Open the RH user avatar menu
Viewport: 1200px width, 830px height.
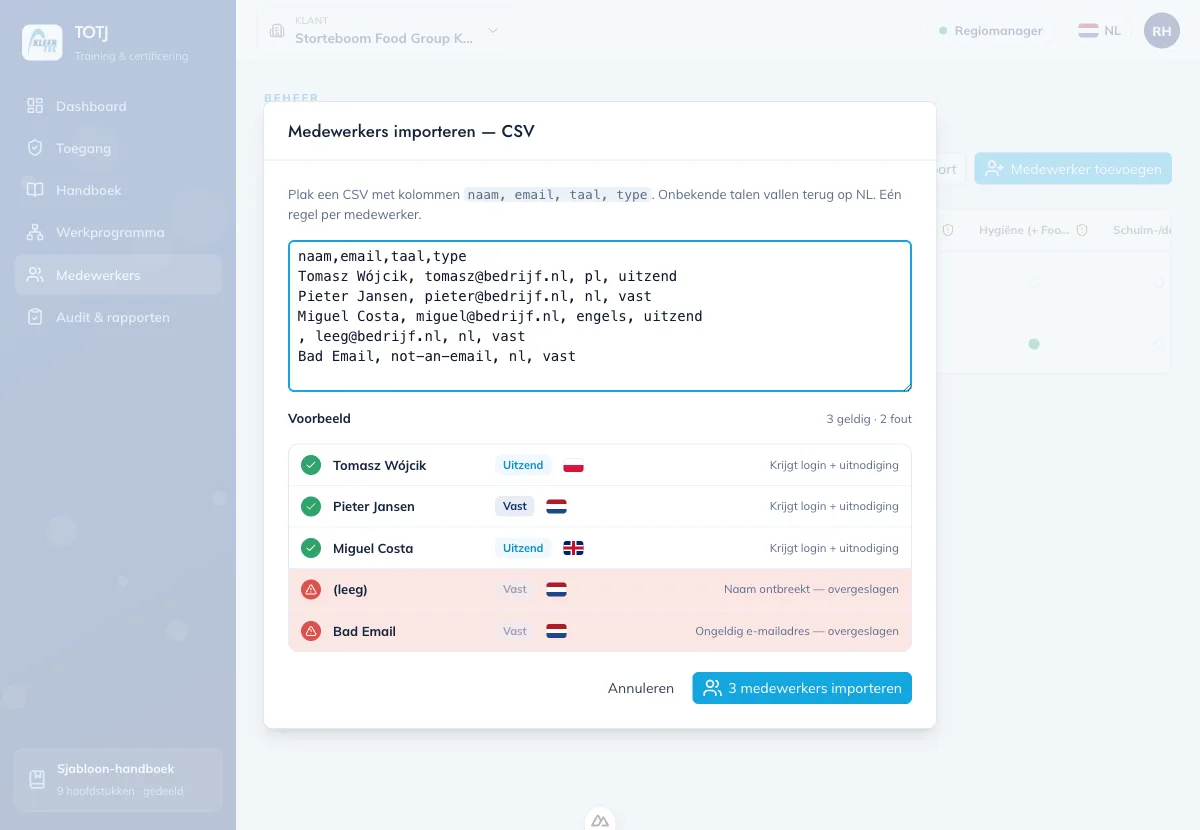1161,31
